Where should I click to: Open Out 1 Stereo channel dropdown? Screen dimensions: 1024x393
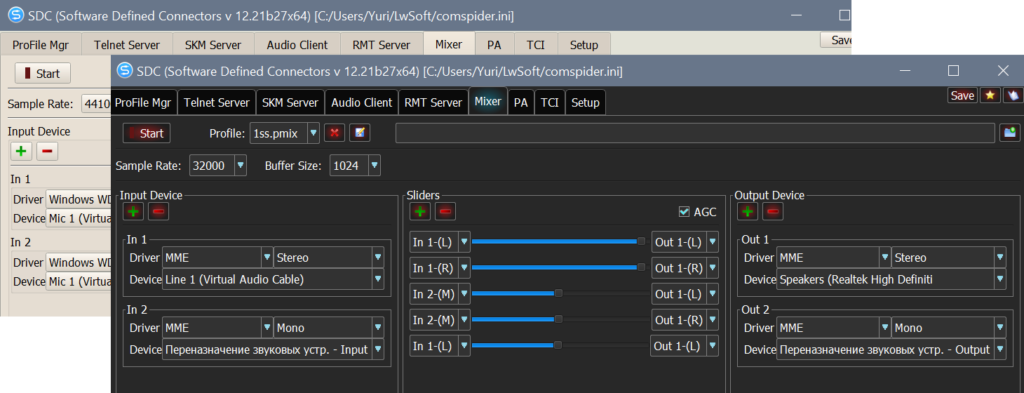pos(1000,258)
